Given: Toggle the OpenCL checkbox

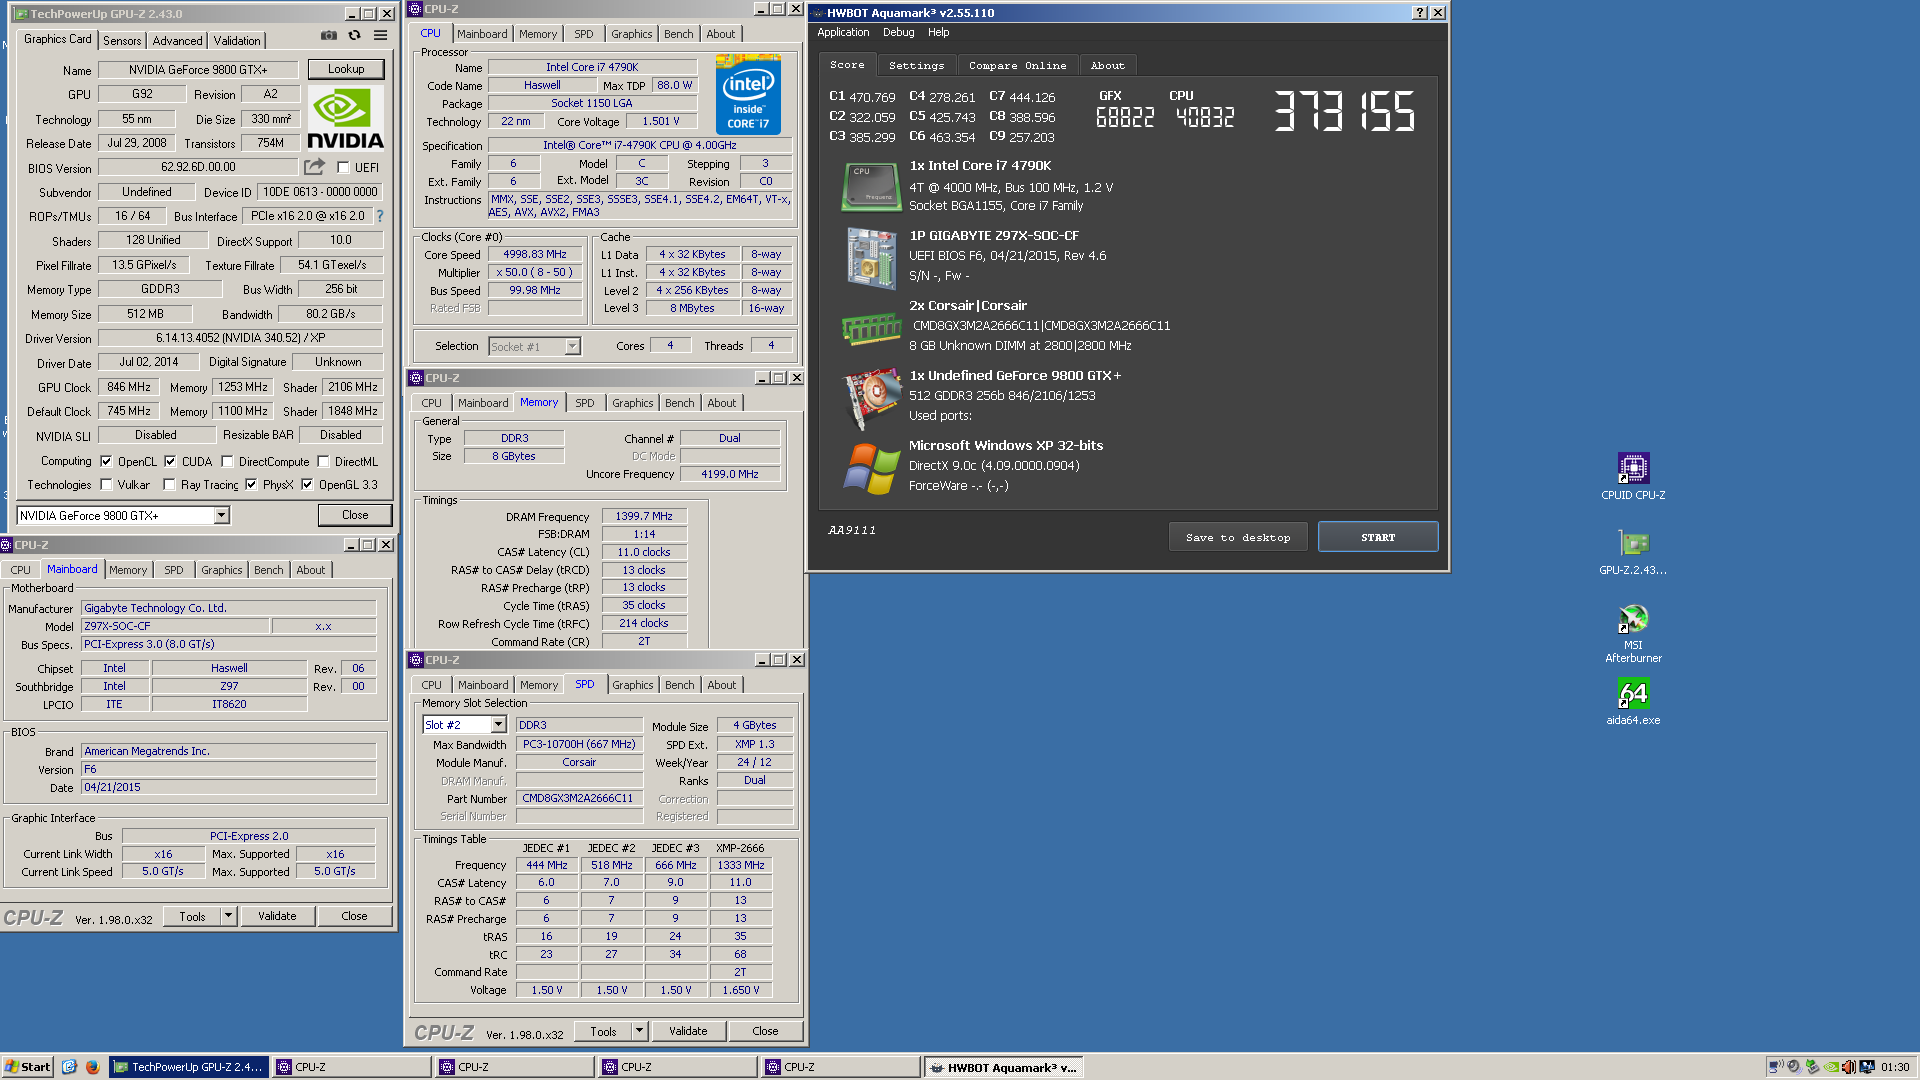Looking at the screenshot, I should pos(106,461).
